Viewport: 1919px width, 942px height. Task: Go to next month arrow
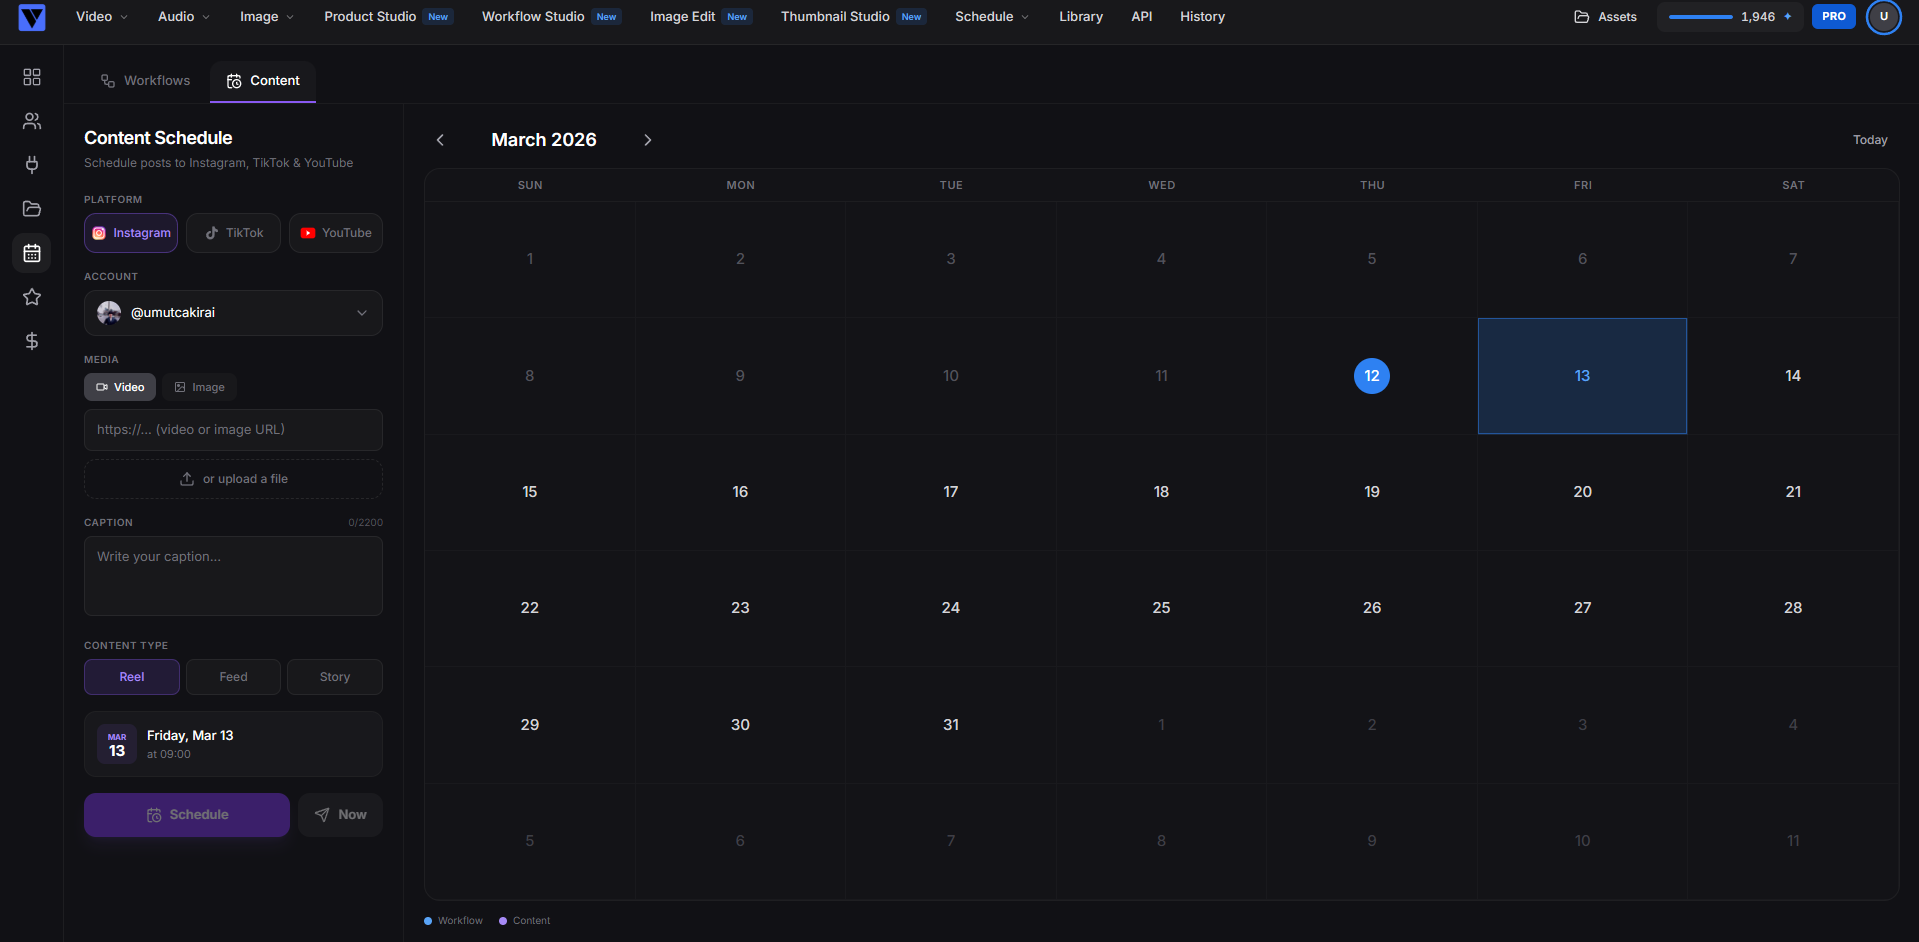(x=648, y=140)
